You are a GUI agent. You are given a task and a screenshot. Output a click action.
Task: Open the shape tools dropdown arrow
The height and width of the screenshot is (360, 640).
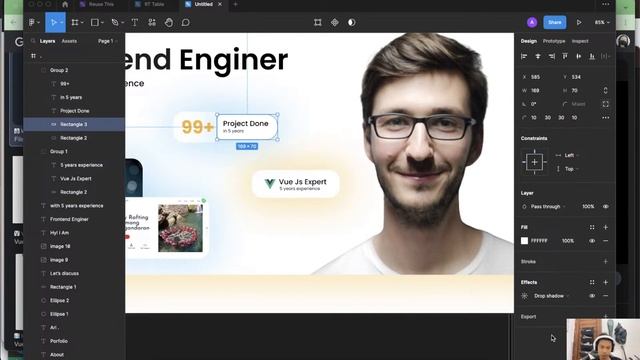coord(102,22)
